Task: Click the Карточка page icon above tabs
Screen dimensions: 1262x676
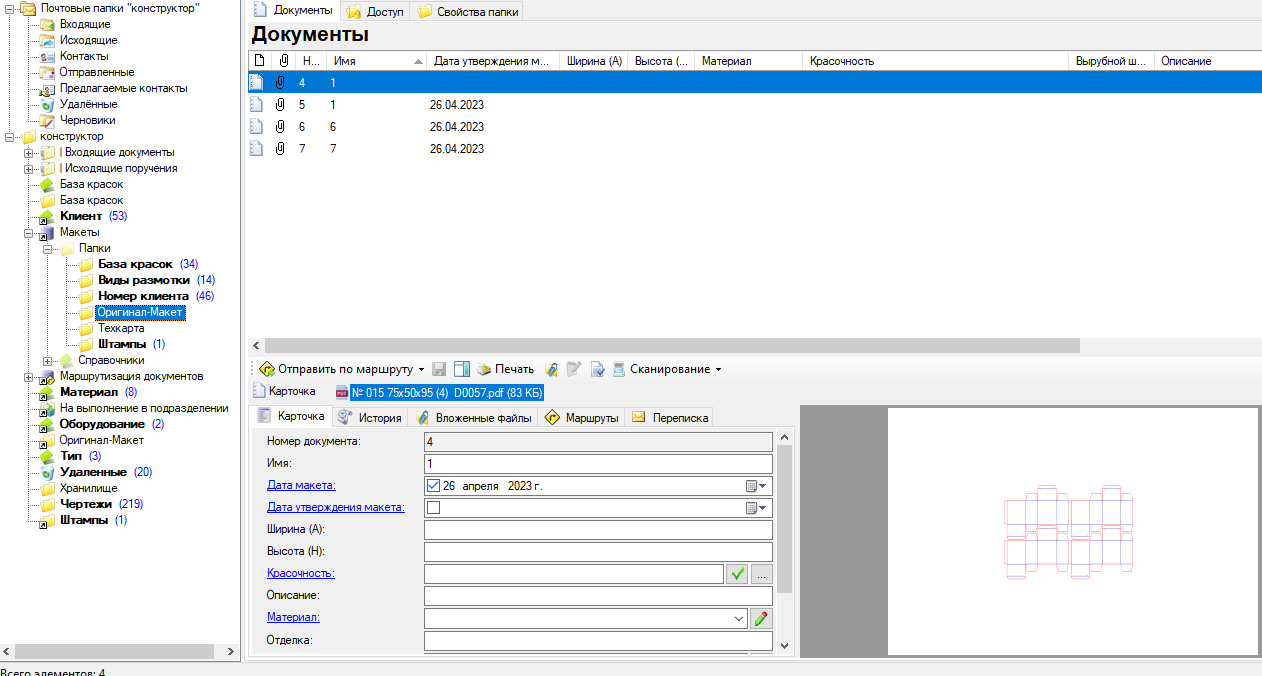Action: [x=260, y=391]
